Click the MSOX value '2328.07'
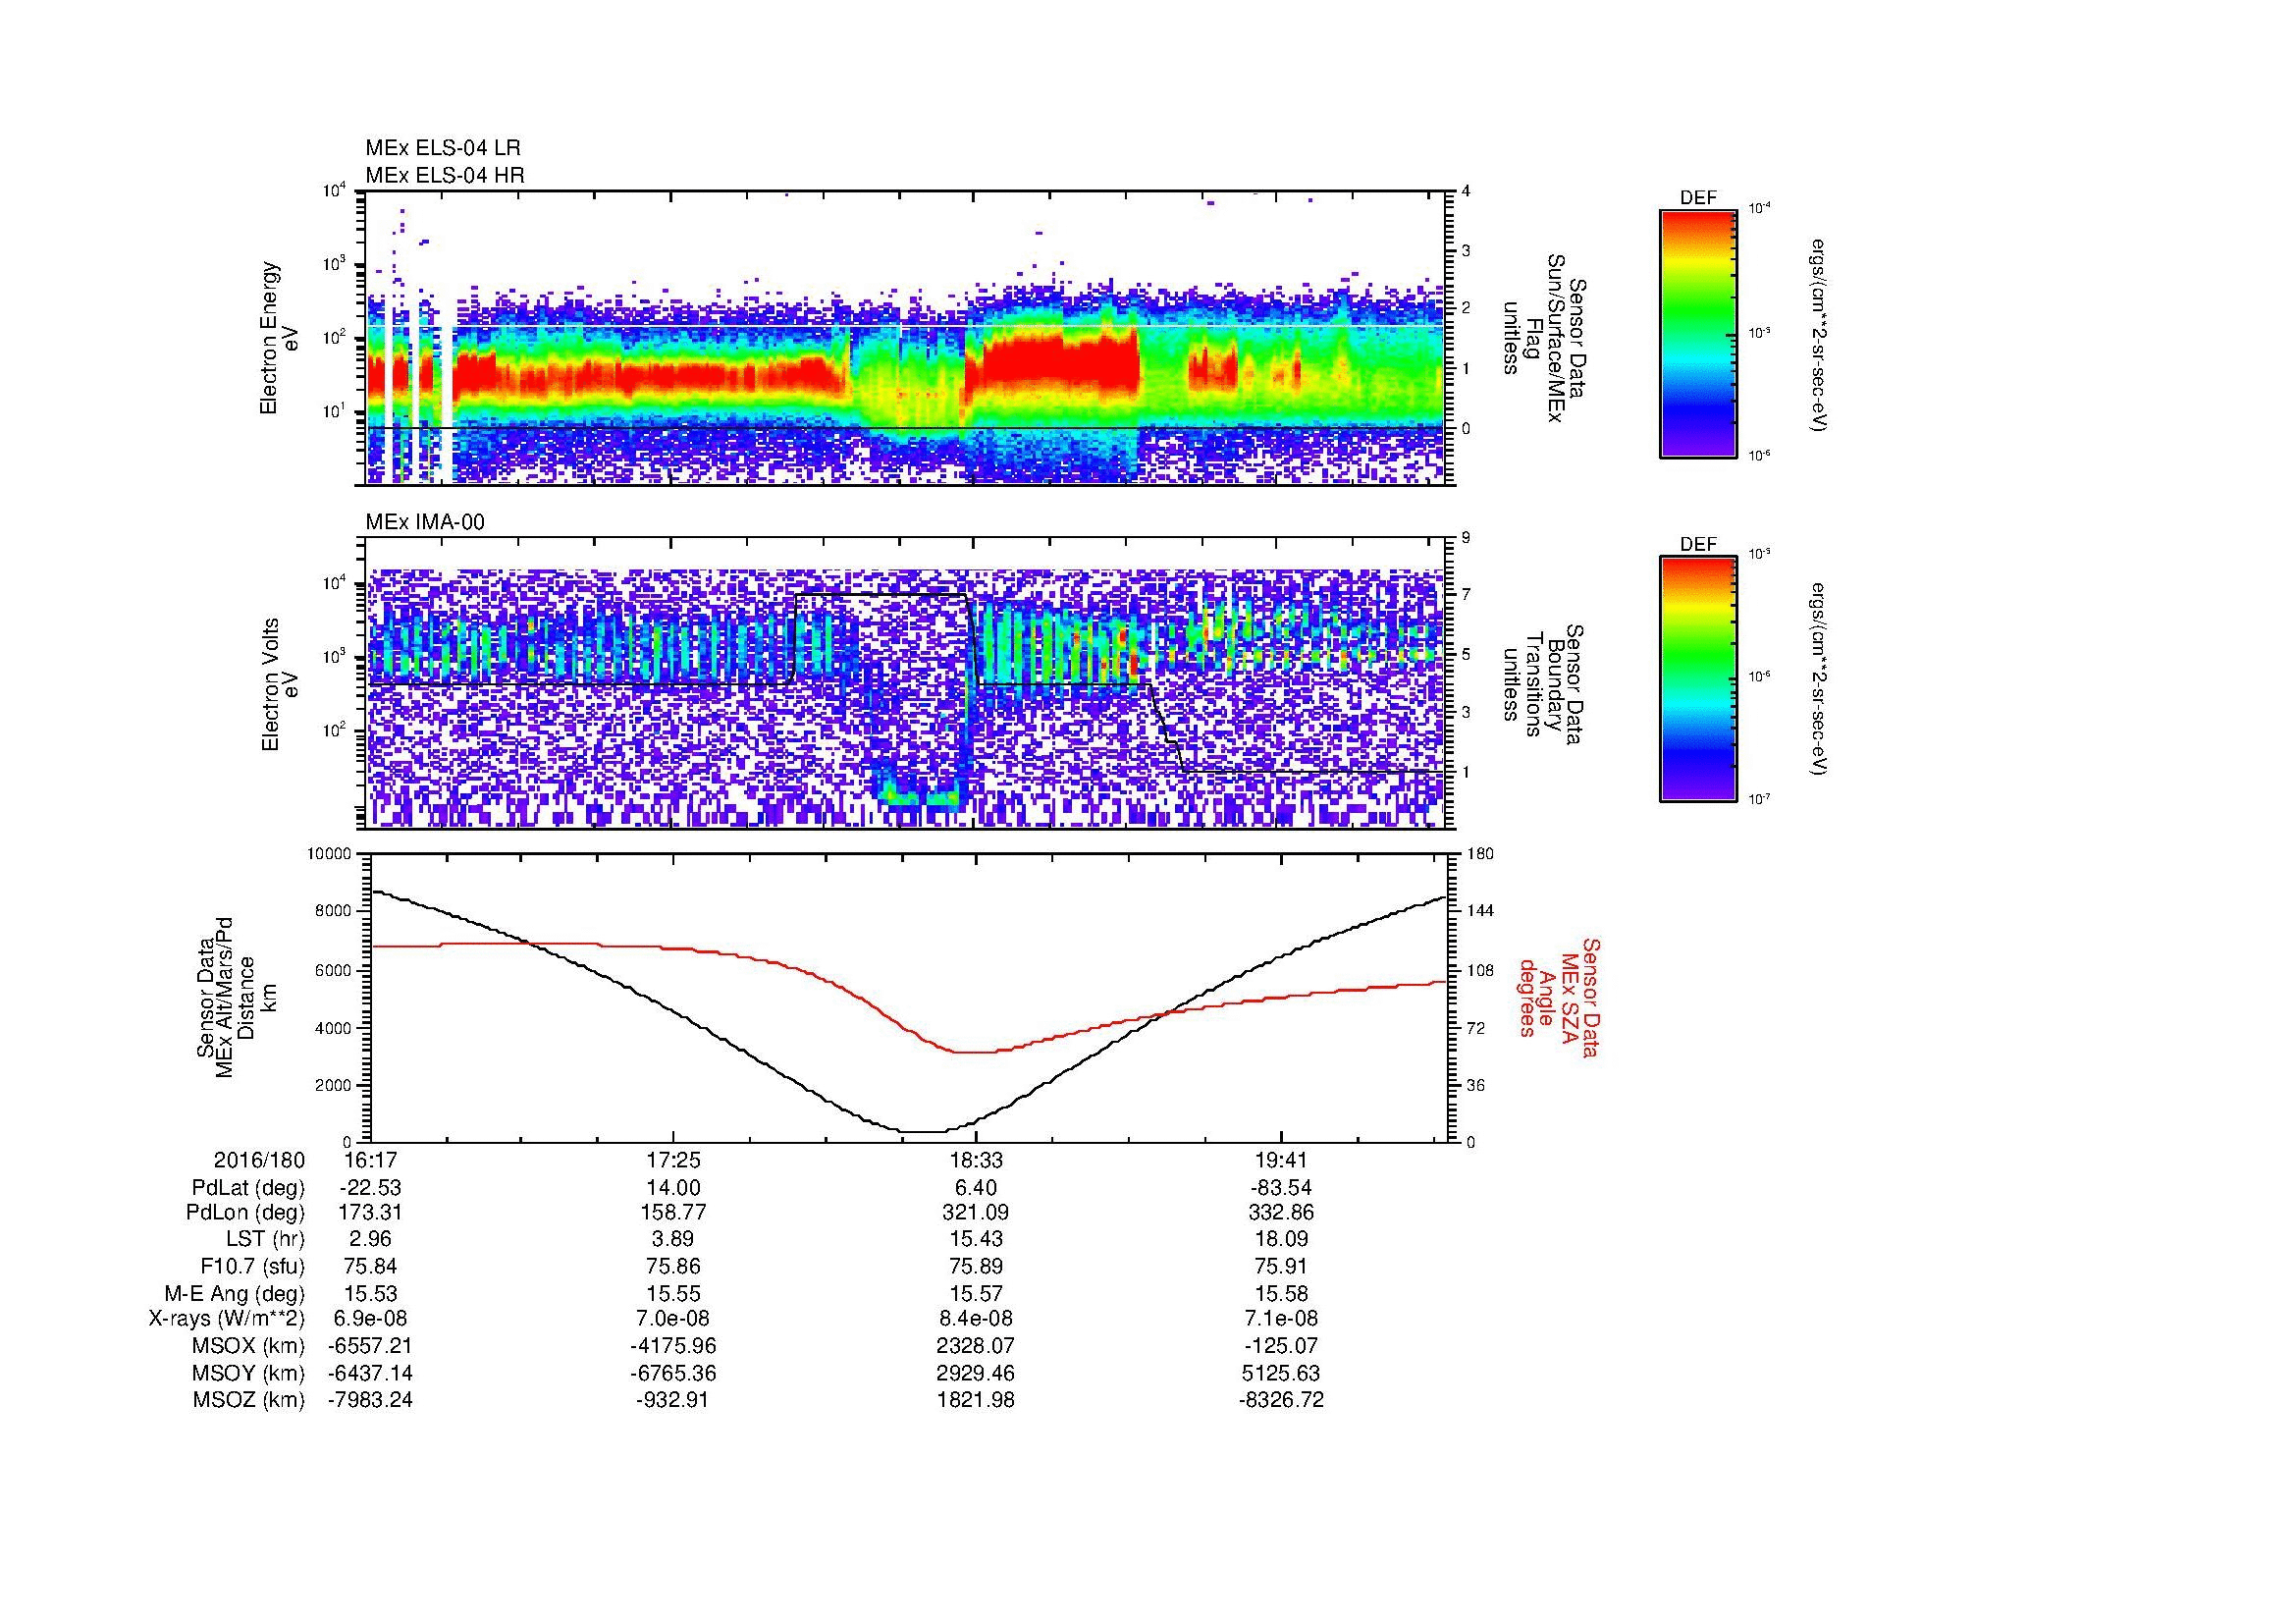The width and height of the screenshot is (2296, 1623). point(977,1346)
